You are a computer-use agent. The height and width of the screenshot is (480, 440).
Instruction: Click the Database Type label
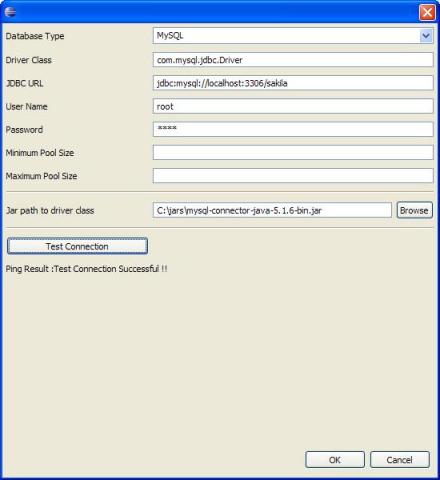click(35, 36)
